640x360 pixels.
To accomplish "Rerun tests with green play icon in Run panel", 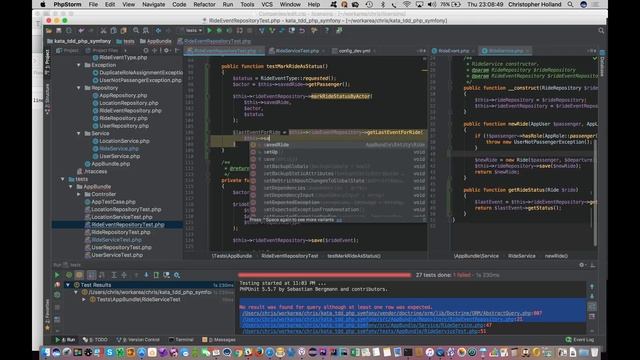I will pos(57,275).
